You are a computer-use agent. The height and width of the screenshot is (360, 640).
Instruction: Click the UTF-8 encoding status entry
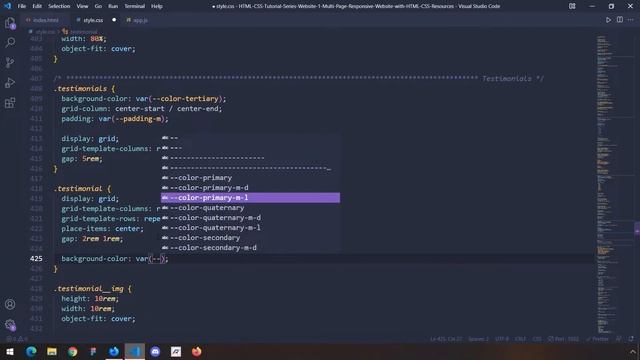pos(502,339)
